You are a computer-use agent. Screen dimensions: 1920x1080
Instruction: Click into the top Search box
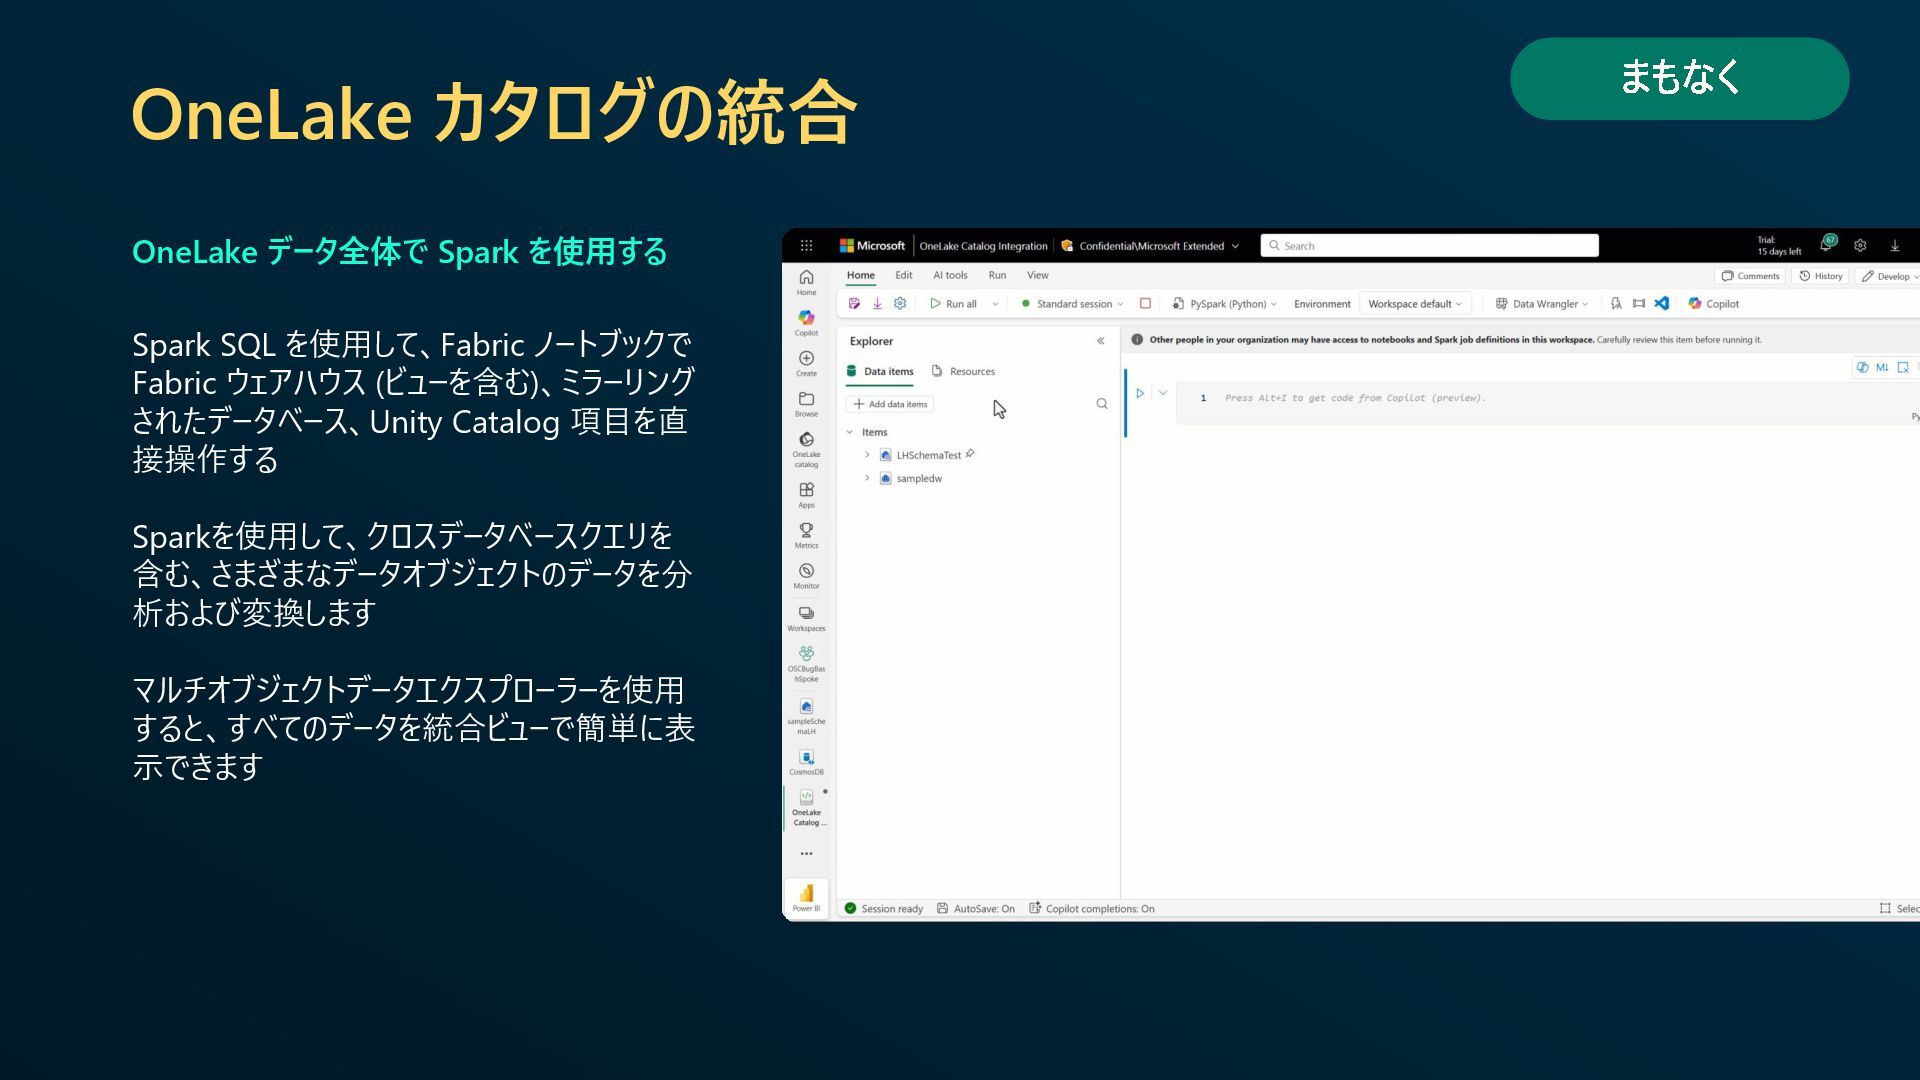(1430, 246)
